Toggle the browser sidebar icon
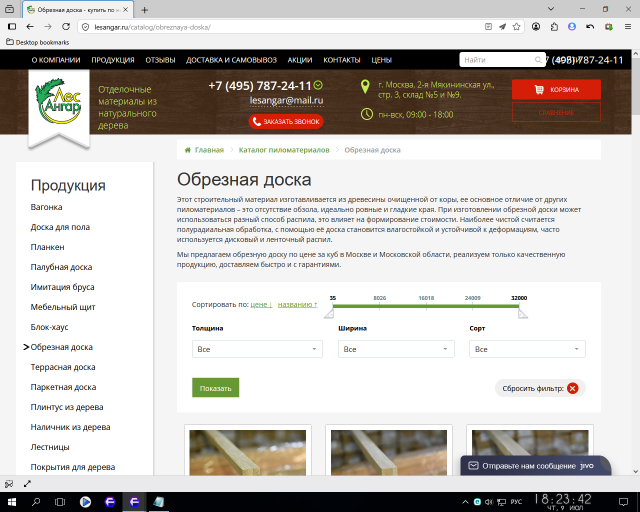640x512 pixels. pyautogui.click(x=12, y=27)
